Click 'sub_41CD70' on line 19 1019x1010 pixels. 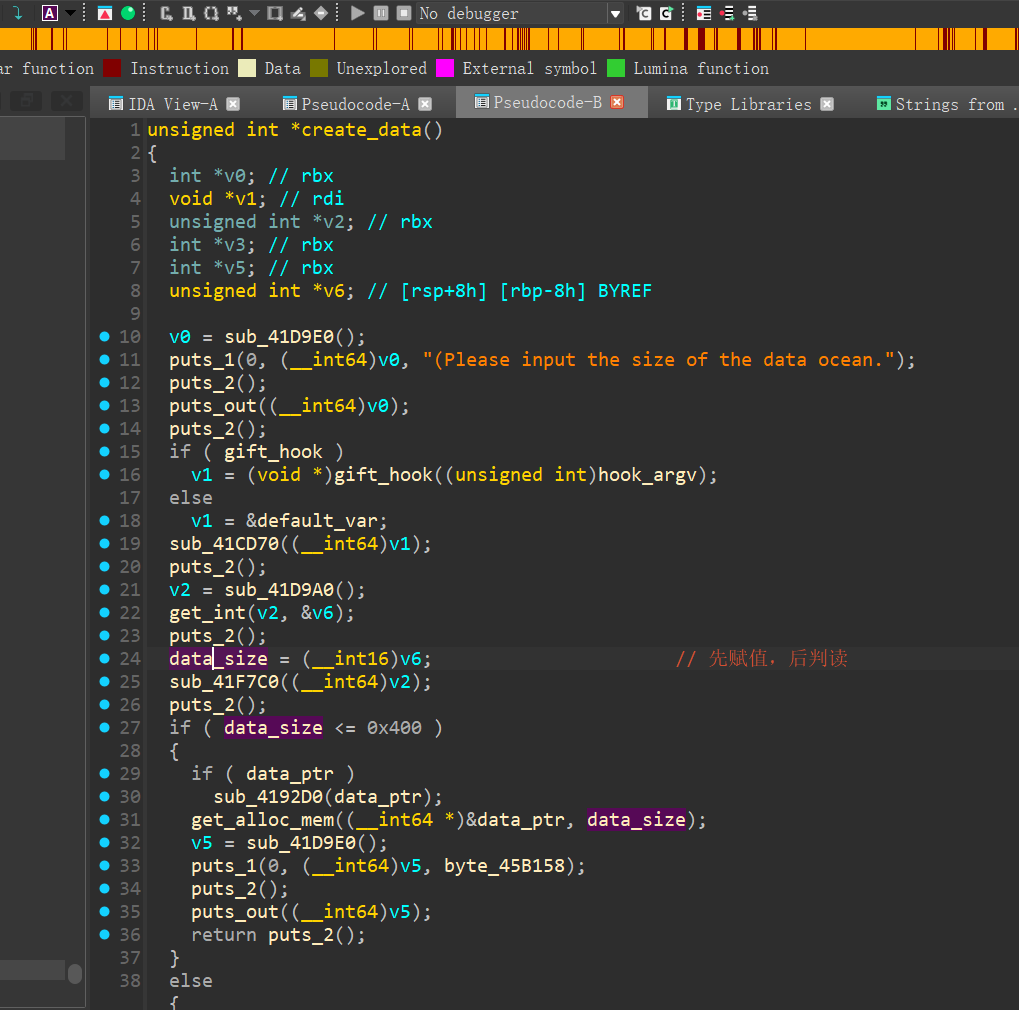coord(224,543)
